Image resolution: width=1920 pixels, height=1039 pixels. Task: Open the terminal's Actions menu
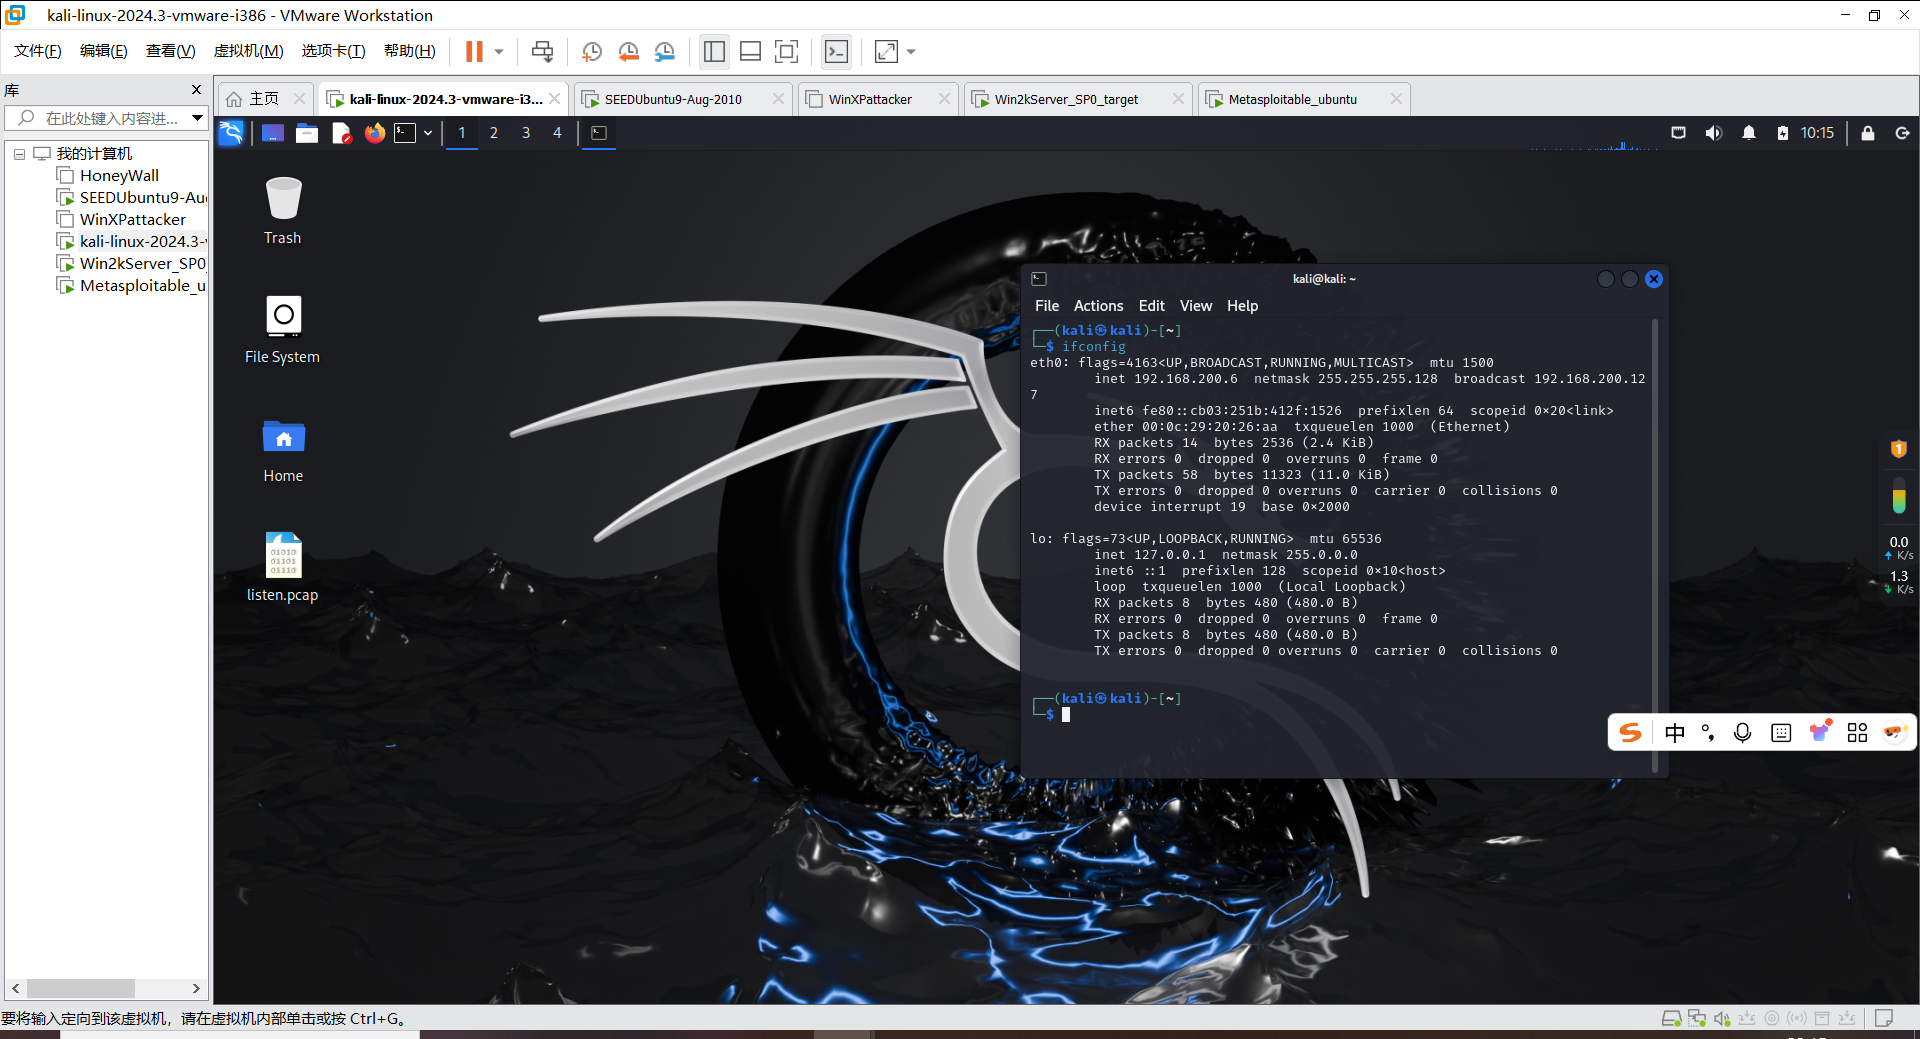pyautogui.click(x=1098, y=306)
